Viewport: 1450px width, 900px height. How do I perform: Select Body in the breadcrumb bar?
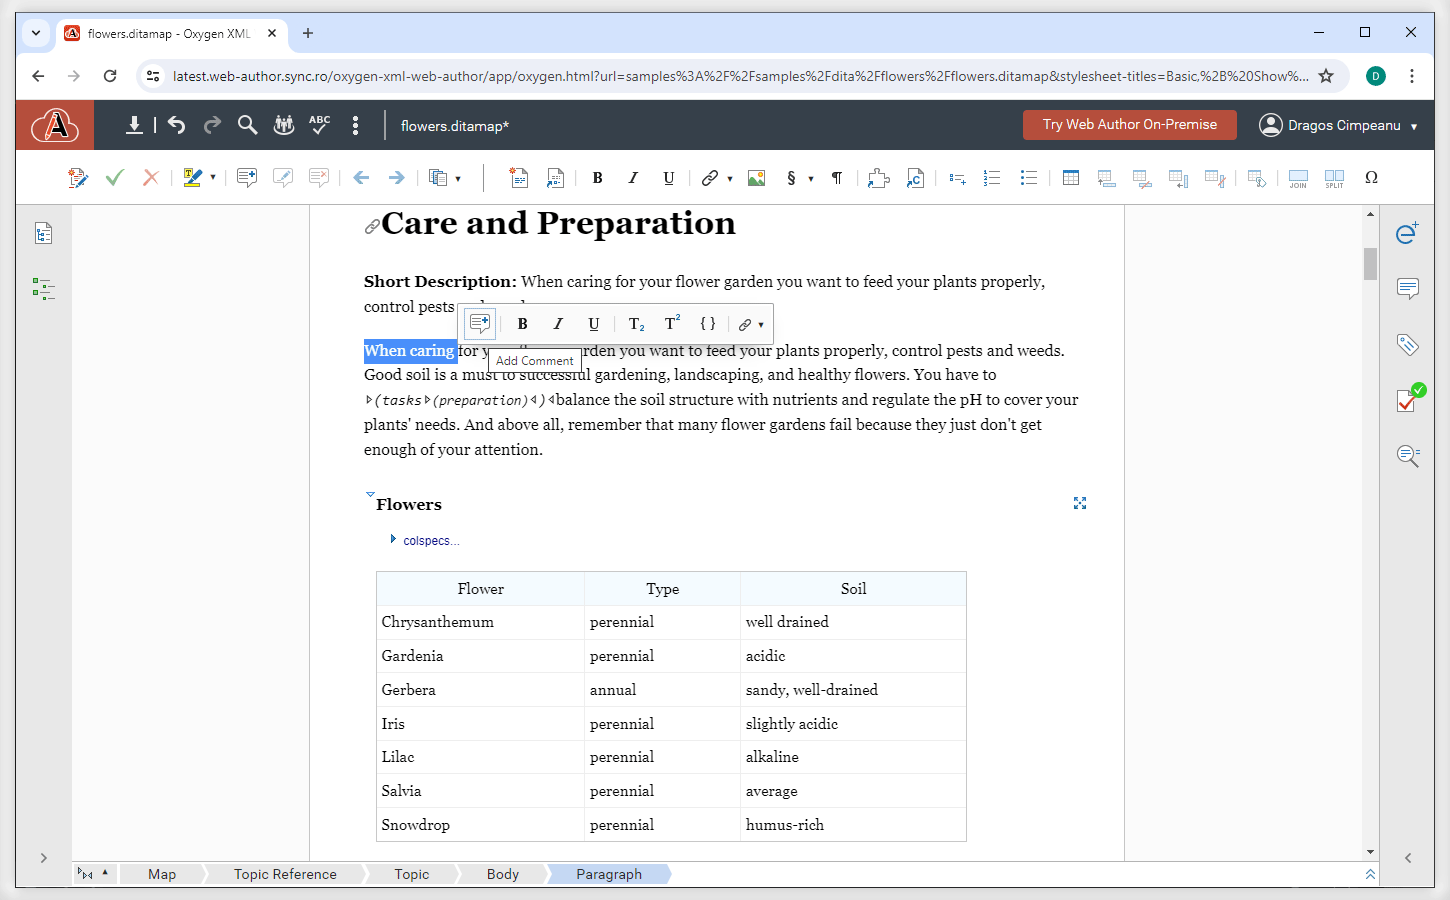click(x=502, y=874)
